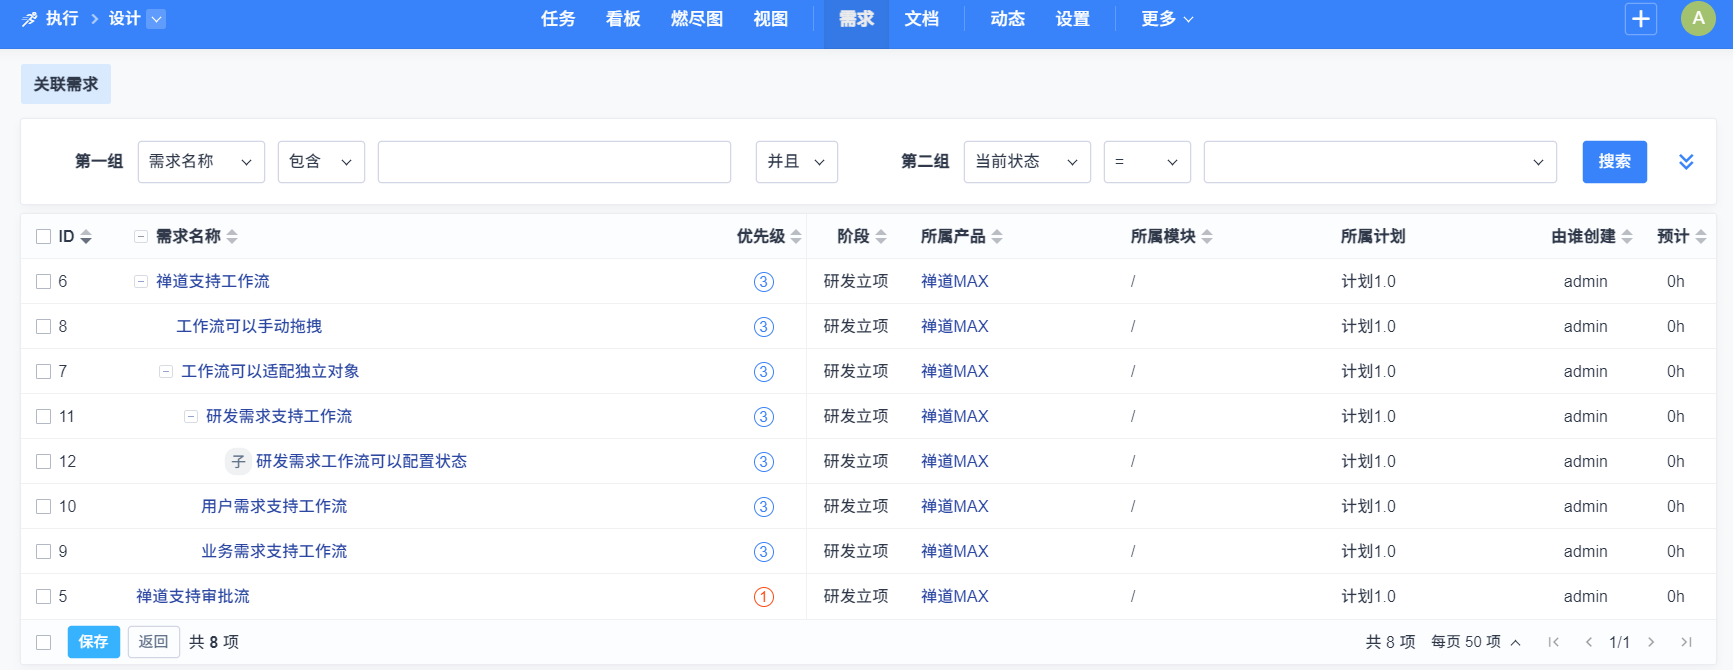Check the box for requirement ID 6
The width and height of the screenshot is (1733, 670).
tap(44, 282)
